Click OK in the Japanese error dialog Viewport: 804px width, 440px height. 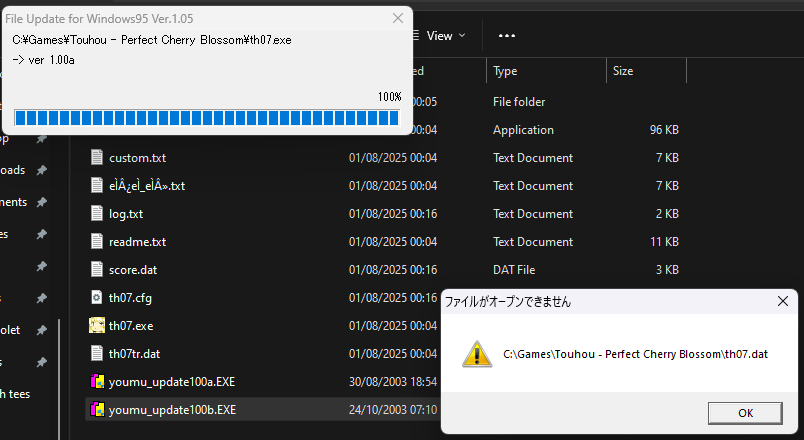[745, 413]
